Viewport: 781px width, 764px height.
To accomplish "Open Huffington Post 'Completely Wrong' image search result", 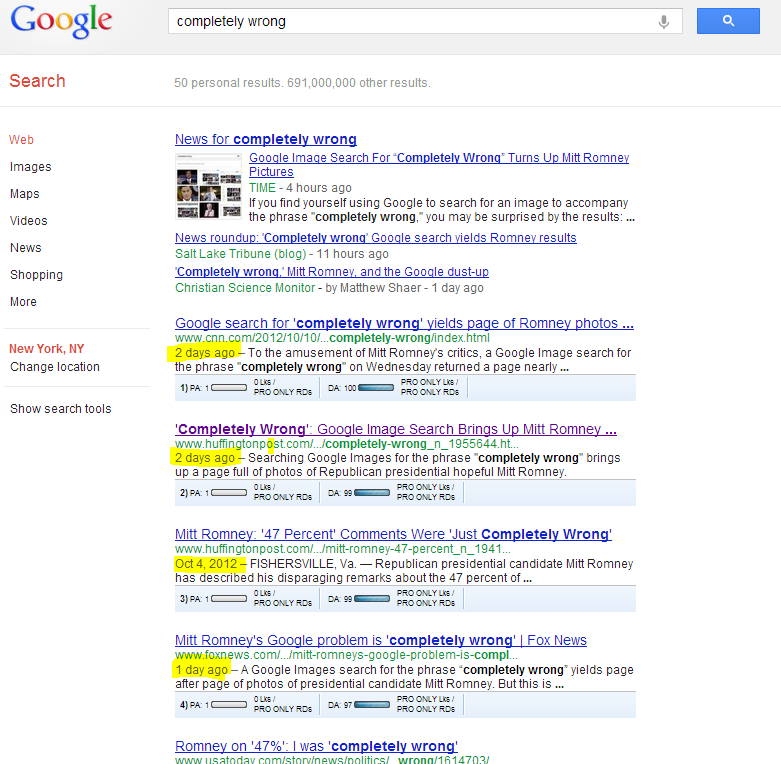I will (x=395, y=429).
